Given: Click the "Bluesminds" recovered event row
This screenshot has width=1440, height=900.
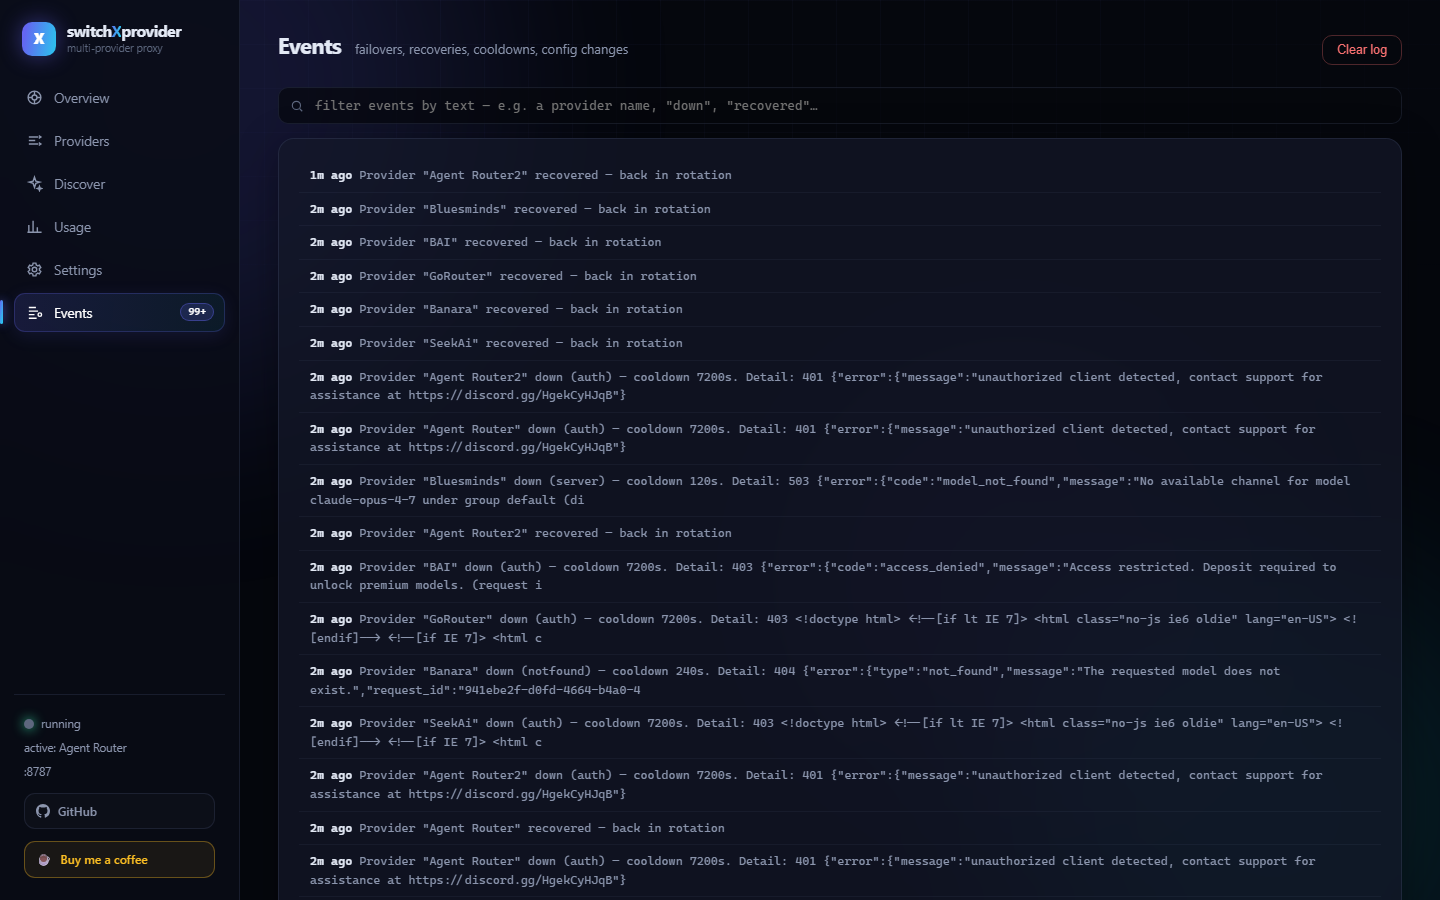Looking at the screenshot, I should (x=840, y=209).
